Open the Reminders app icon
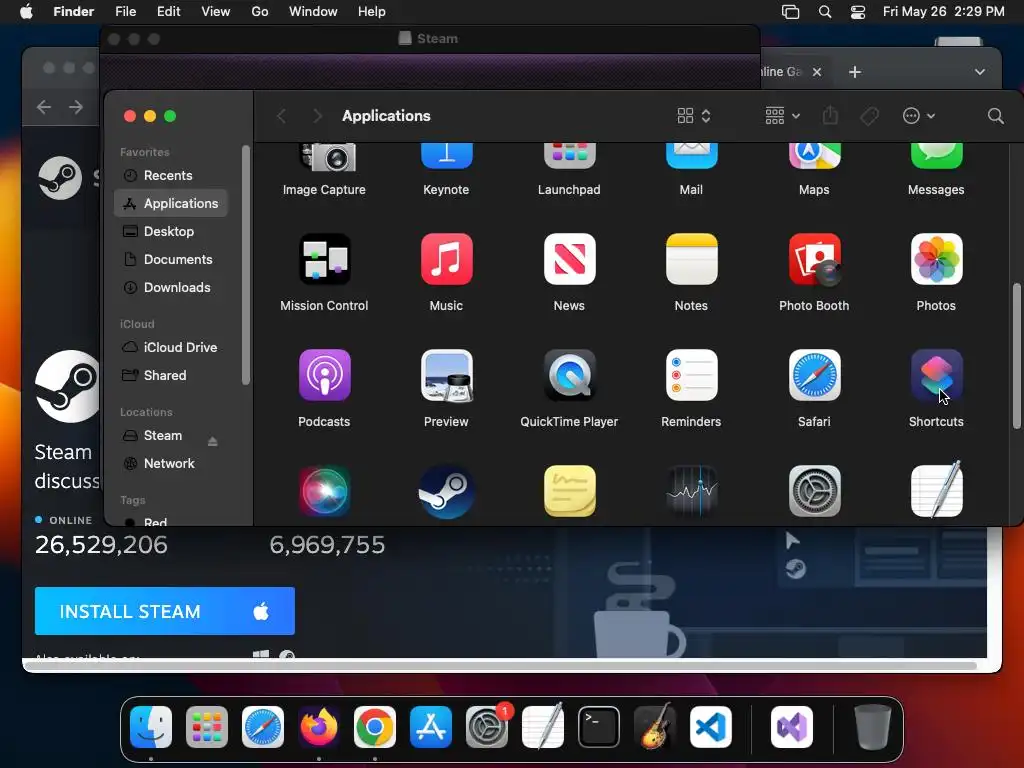The width and height of the screenshot is (1024, 768). click(x=692, y=375)
